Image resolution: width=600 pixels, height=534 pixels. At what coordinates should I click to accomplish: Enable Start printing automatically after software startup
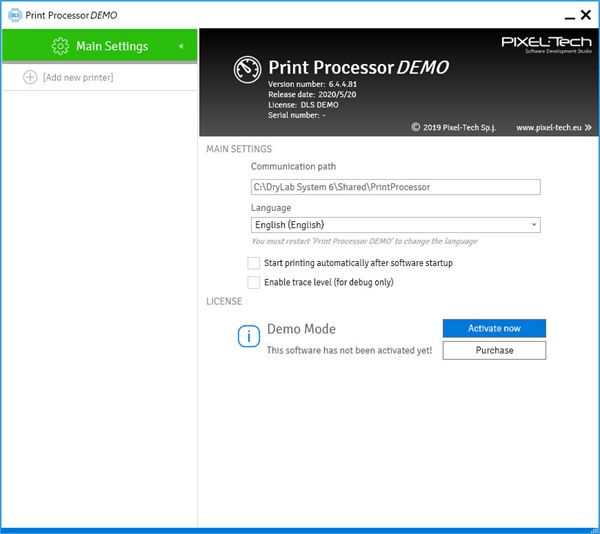pos(254,263)
